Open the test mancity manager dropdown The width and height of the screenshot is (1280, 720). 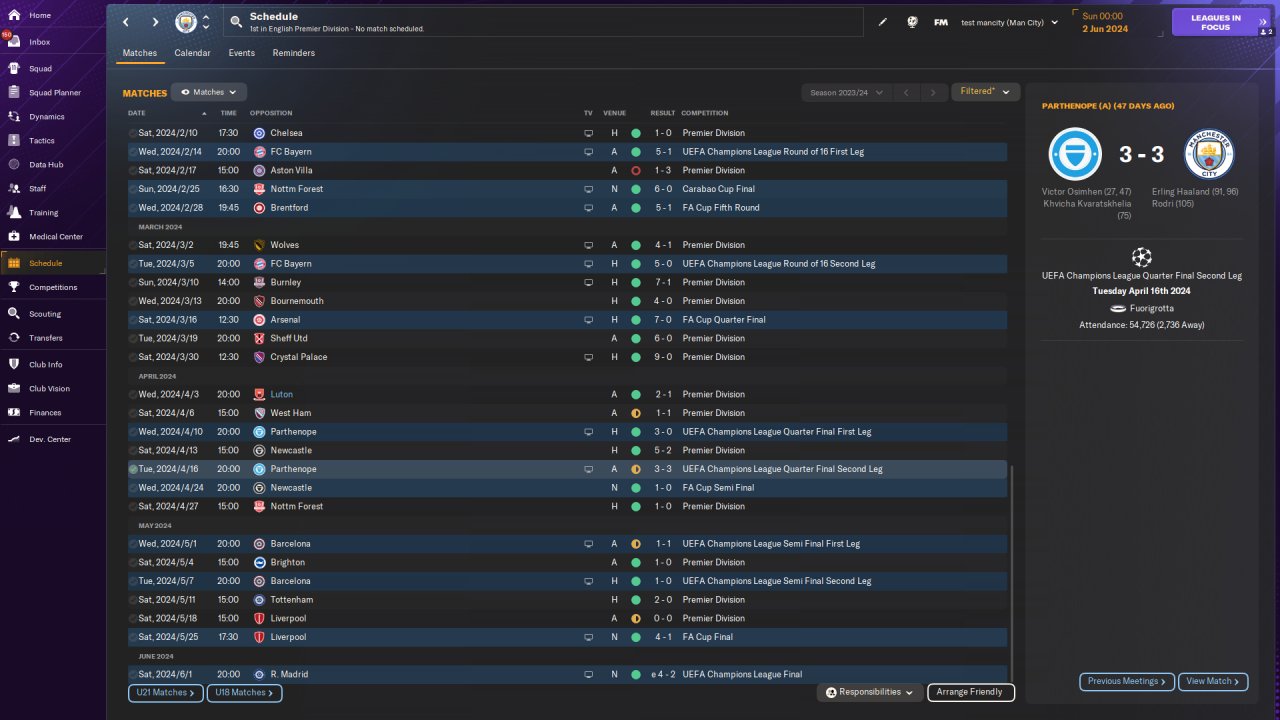click(x=1009, y=22)
